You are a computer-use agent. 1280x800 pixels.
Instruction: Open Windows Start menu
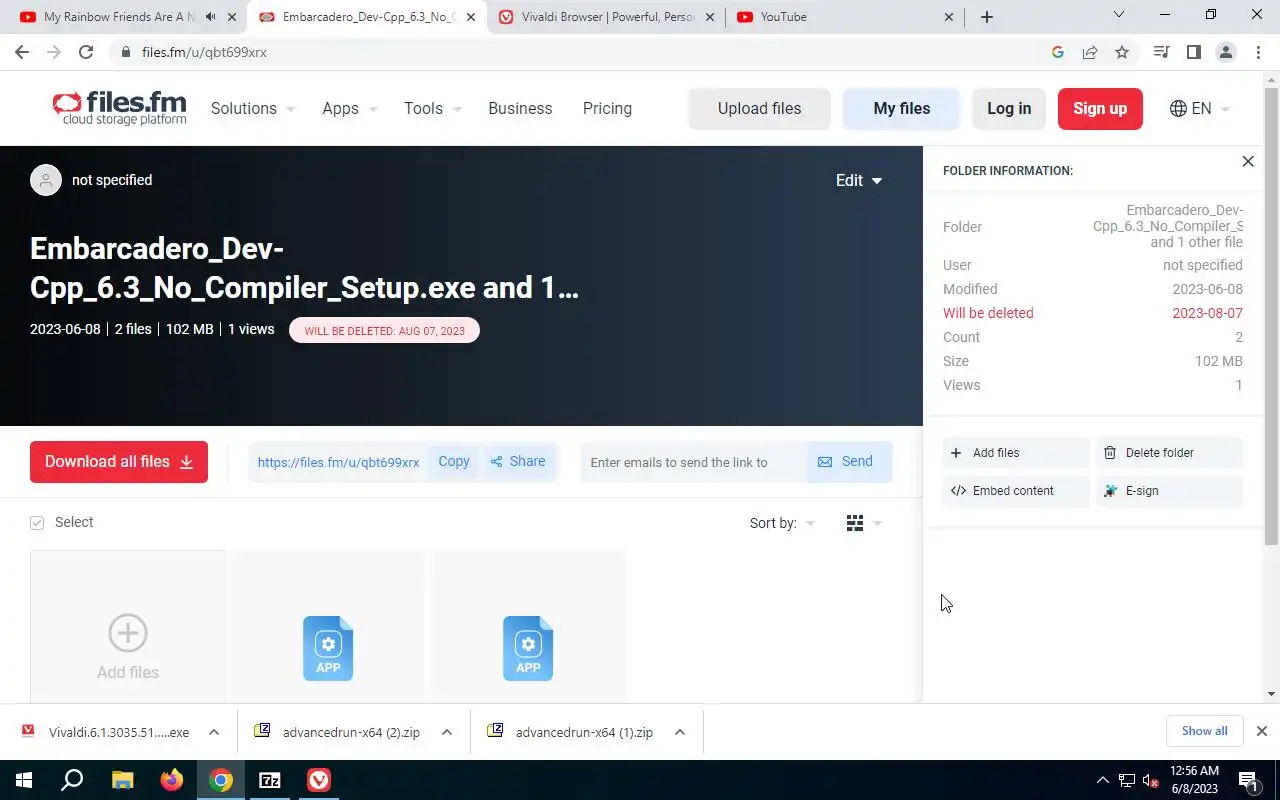pos(24,780)
